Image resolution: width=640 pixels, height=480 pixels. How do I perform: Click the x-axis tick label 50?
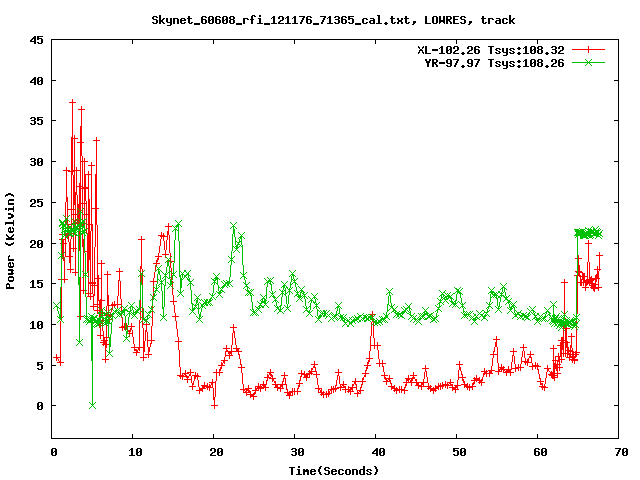pyautogui.click(x=459, y=452)
